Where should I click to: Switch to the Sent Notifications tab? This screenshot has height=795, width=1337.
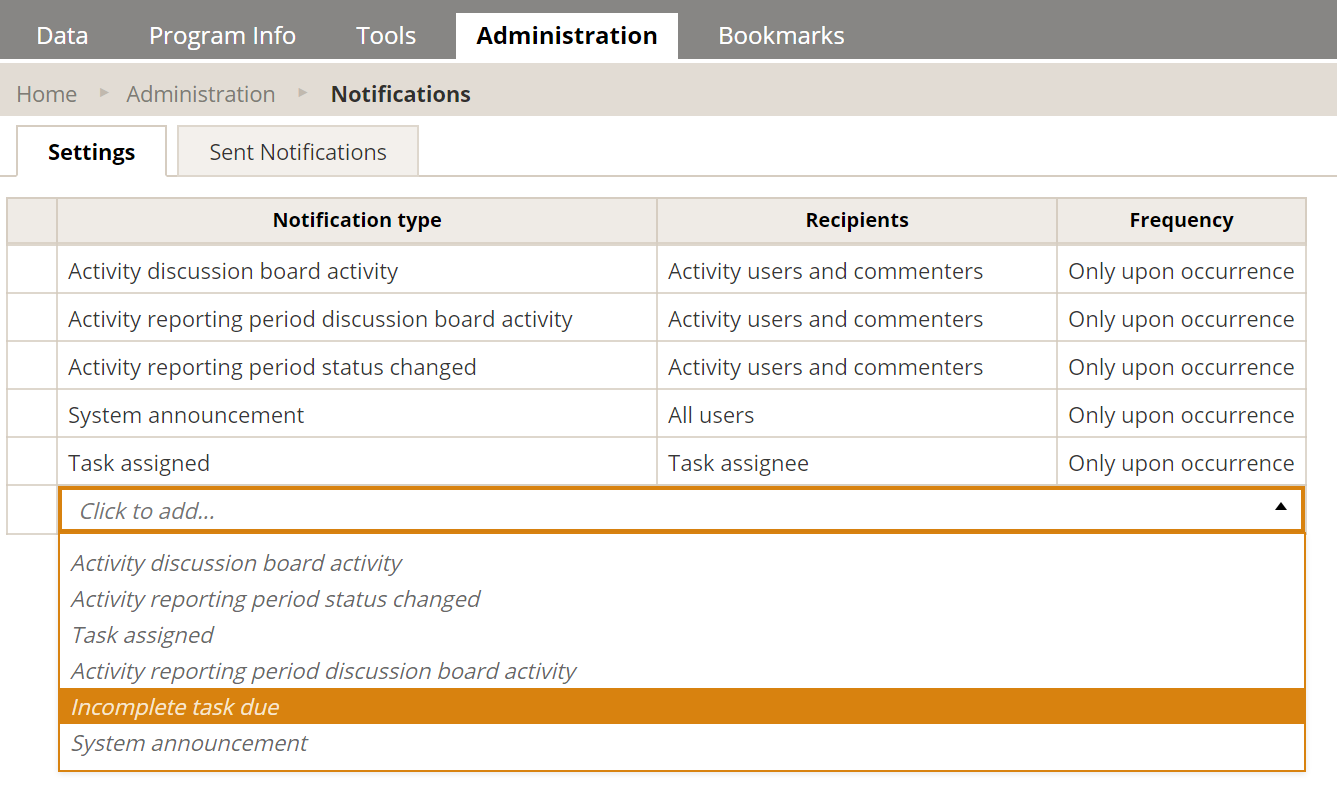[298, 152]
